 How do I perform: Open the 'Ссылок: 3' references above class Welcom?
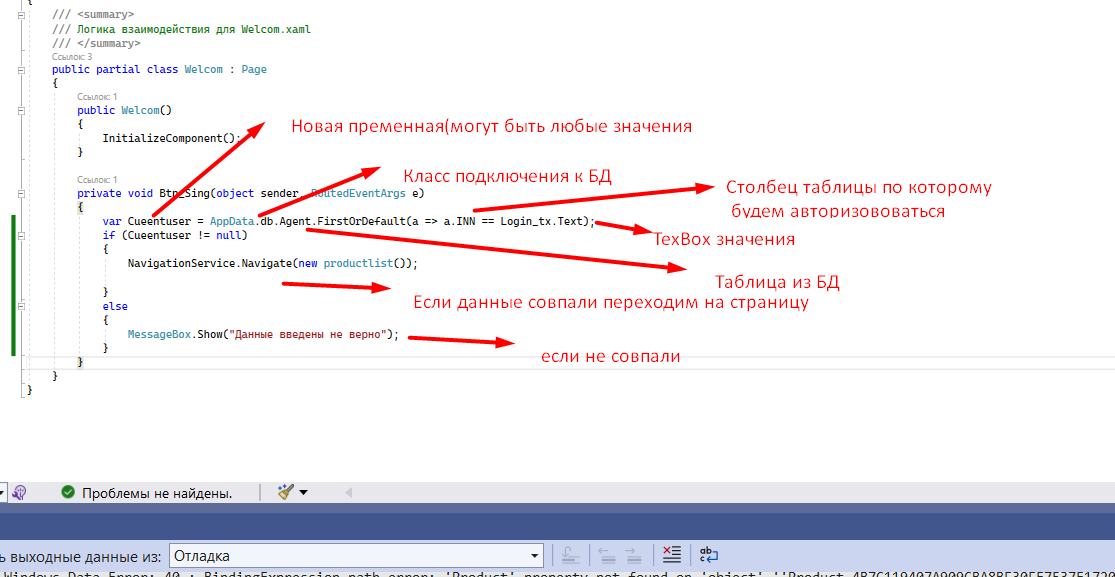tap(72, 56)
